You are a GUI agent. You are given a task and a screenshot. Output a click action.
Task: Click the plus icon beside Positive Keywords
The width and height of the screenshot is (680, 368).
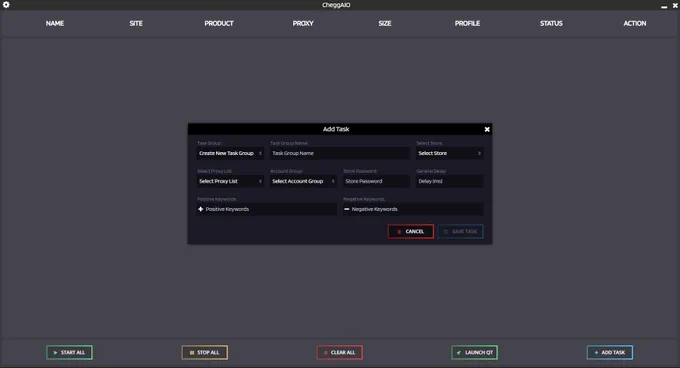200,209
